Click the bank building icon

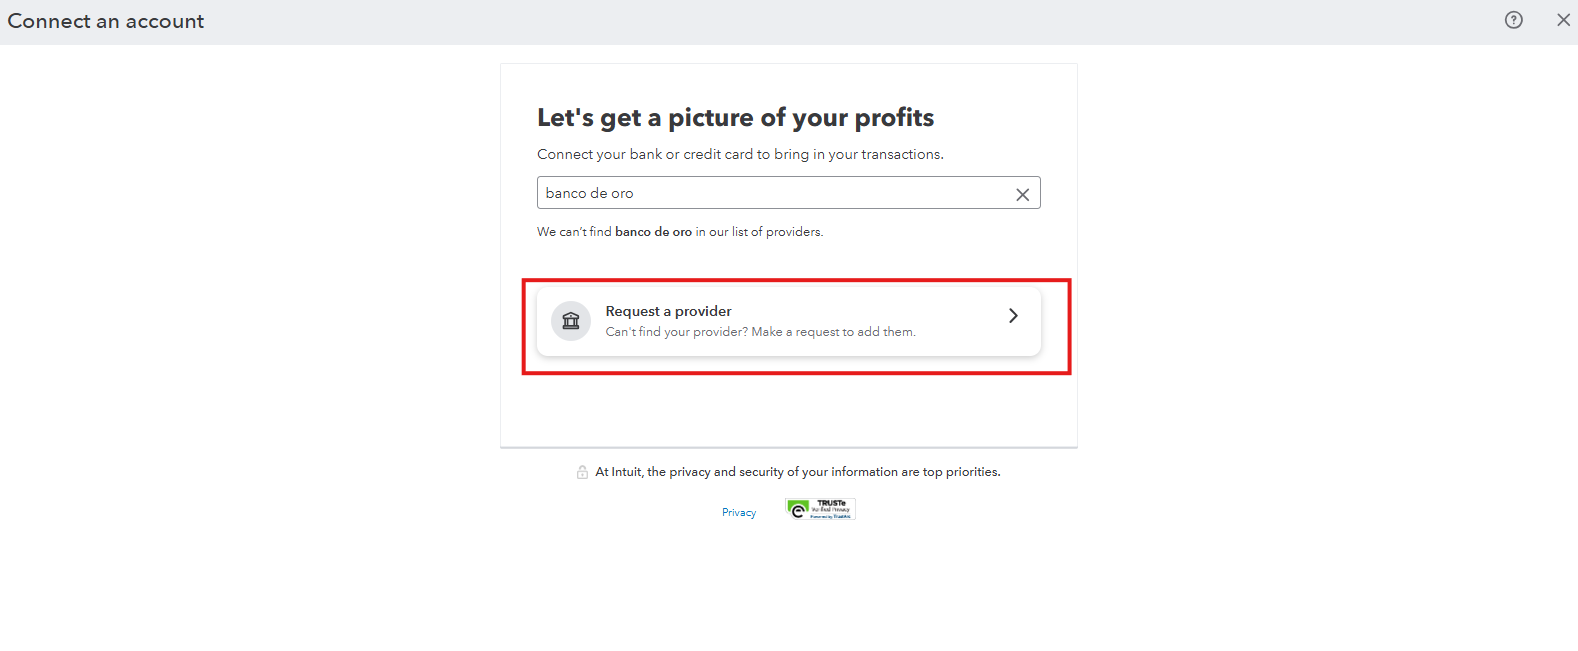tap(571, 321)
